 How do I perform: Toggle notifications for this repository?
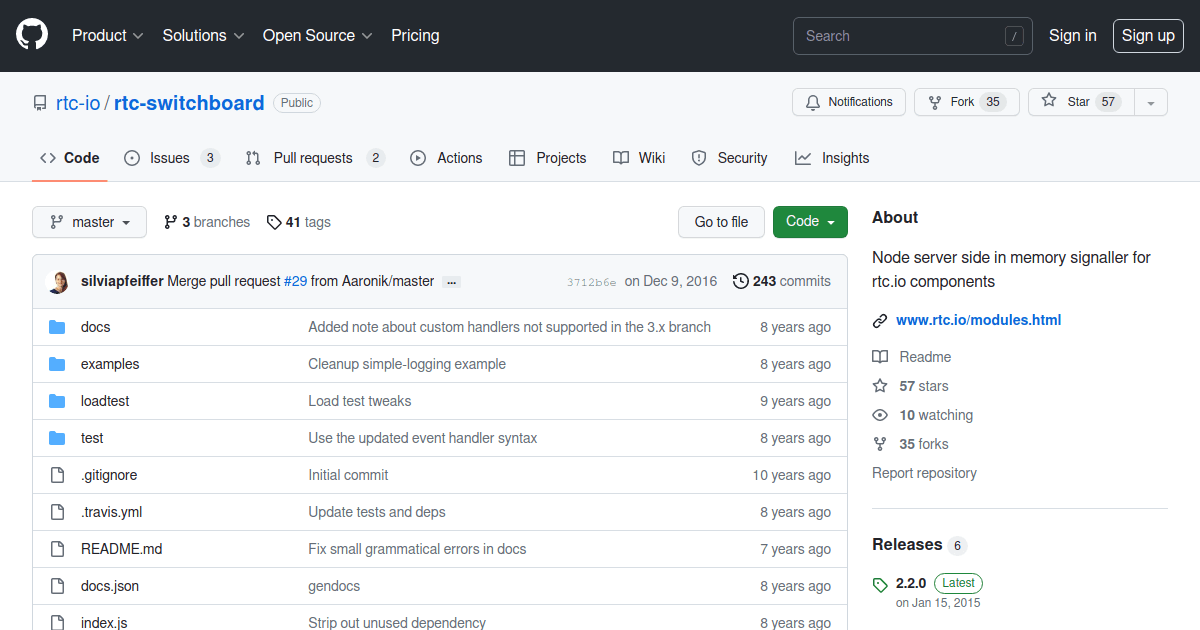(x=848, y=101)
